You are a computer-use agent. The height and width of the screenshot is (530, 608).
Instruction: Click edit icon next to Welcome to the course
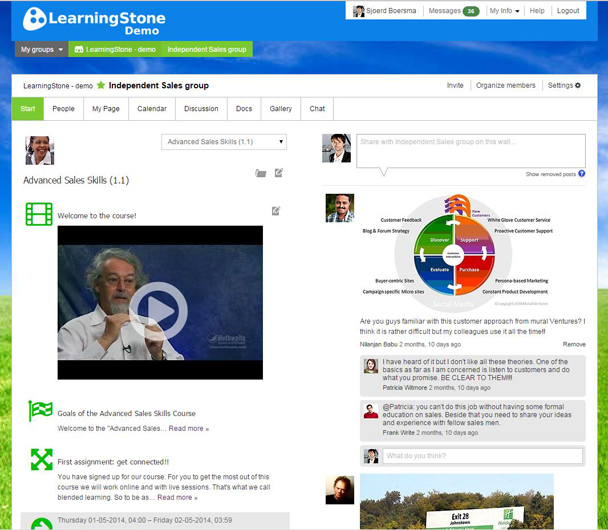pos(276,211)
